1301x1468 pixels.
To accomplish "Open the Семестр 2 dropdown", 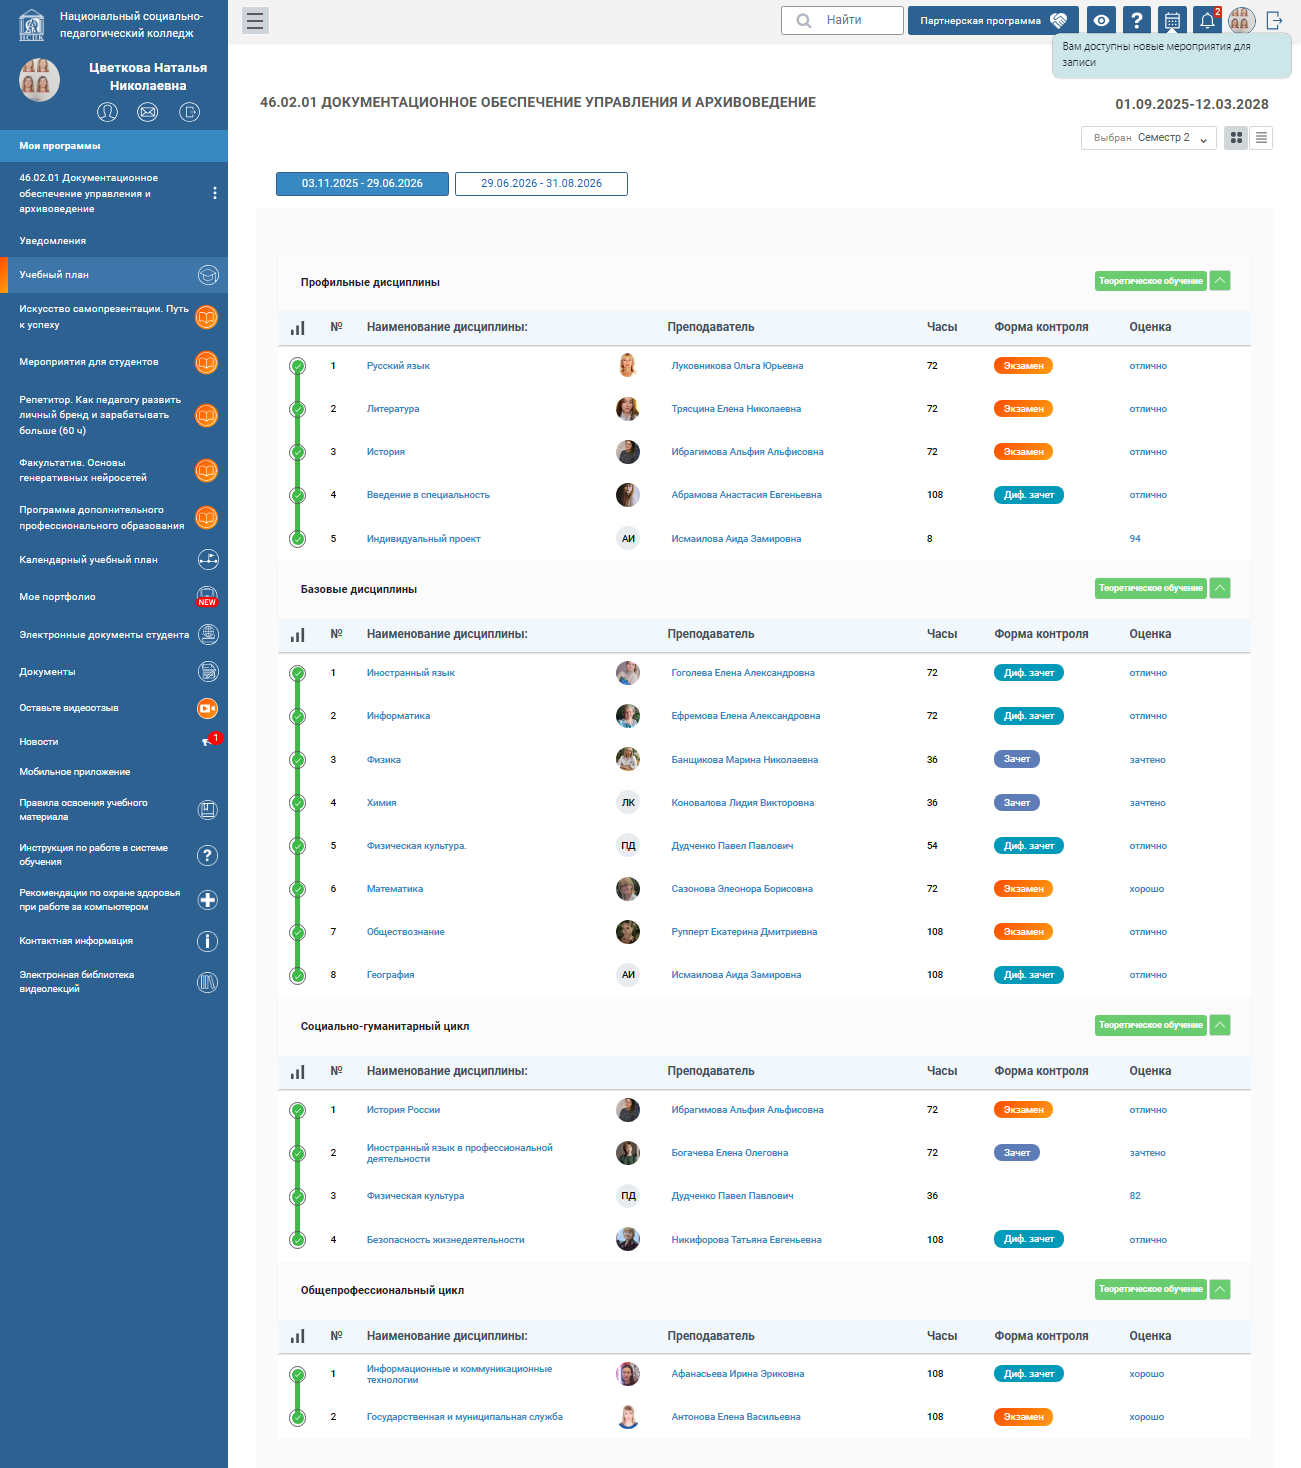I will [1149, 138].
